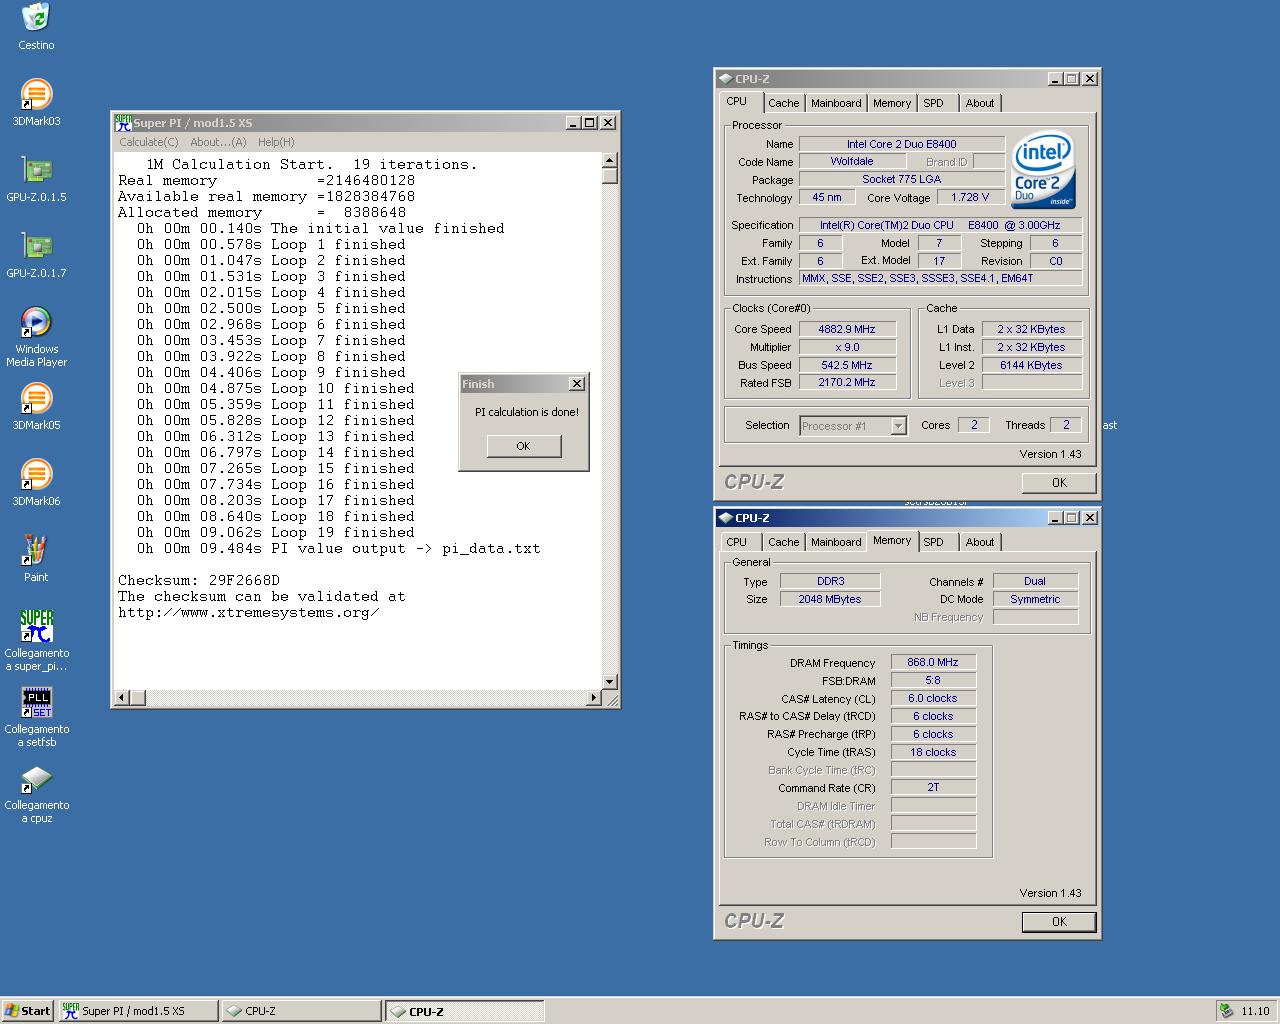Click the xtremesystems.org URL text
Screen dimensions: 1280x1024
[x=249, y=613]
